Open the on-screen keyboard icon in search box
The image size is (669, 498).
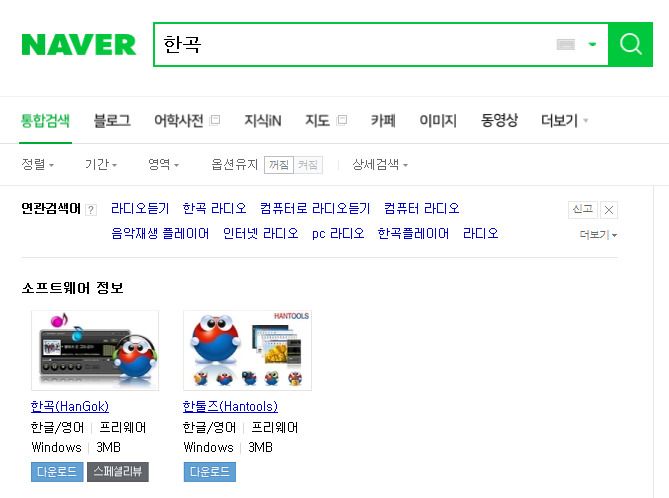[566, 44]
